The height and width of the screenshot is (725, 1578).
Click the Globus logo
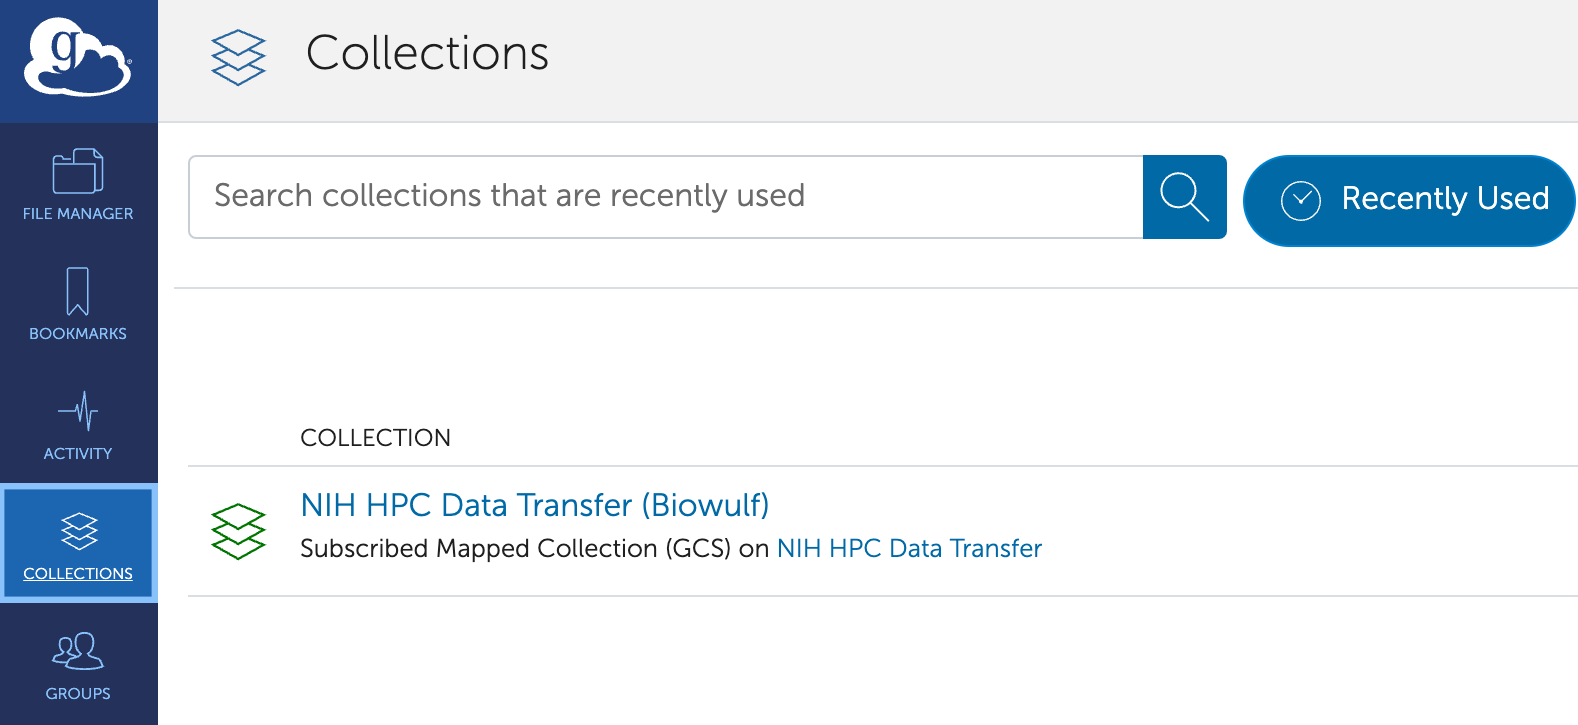point(78,58)
